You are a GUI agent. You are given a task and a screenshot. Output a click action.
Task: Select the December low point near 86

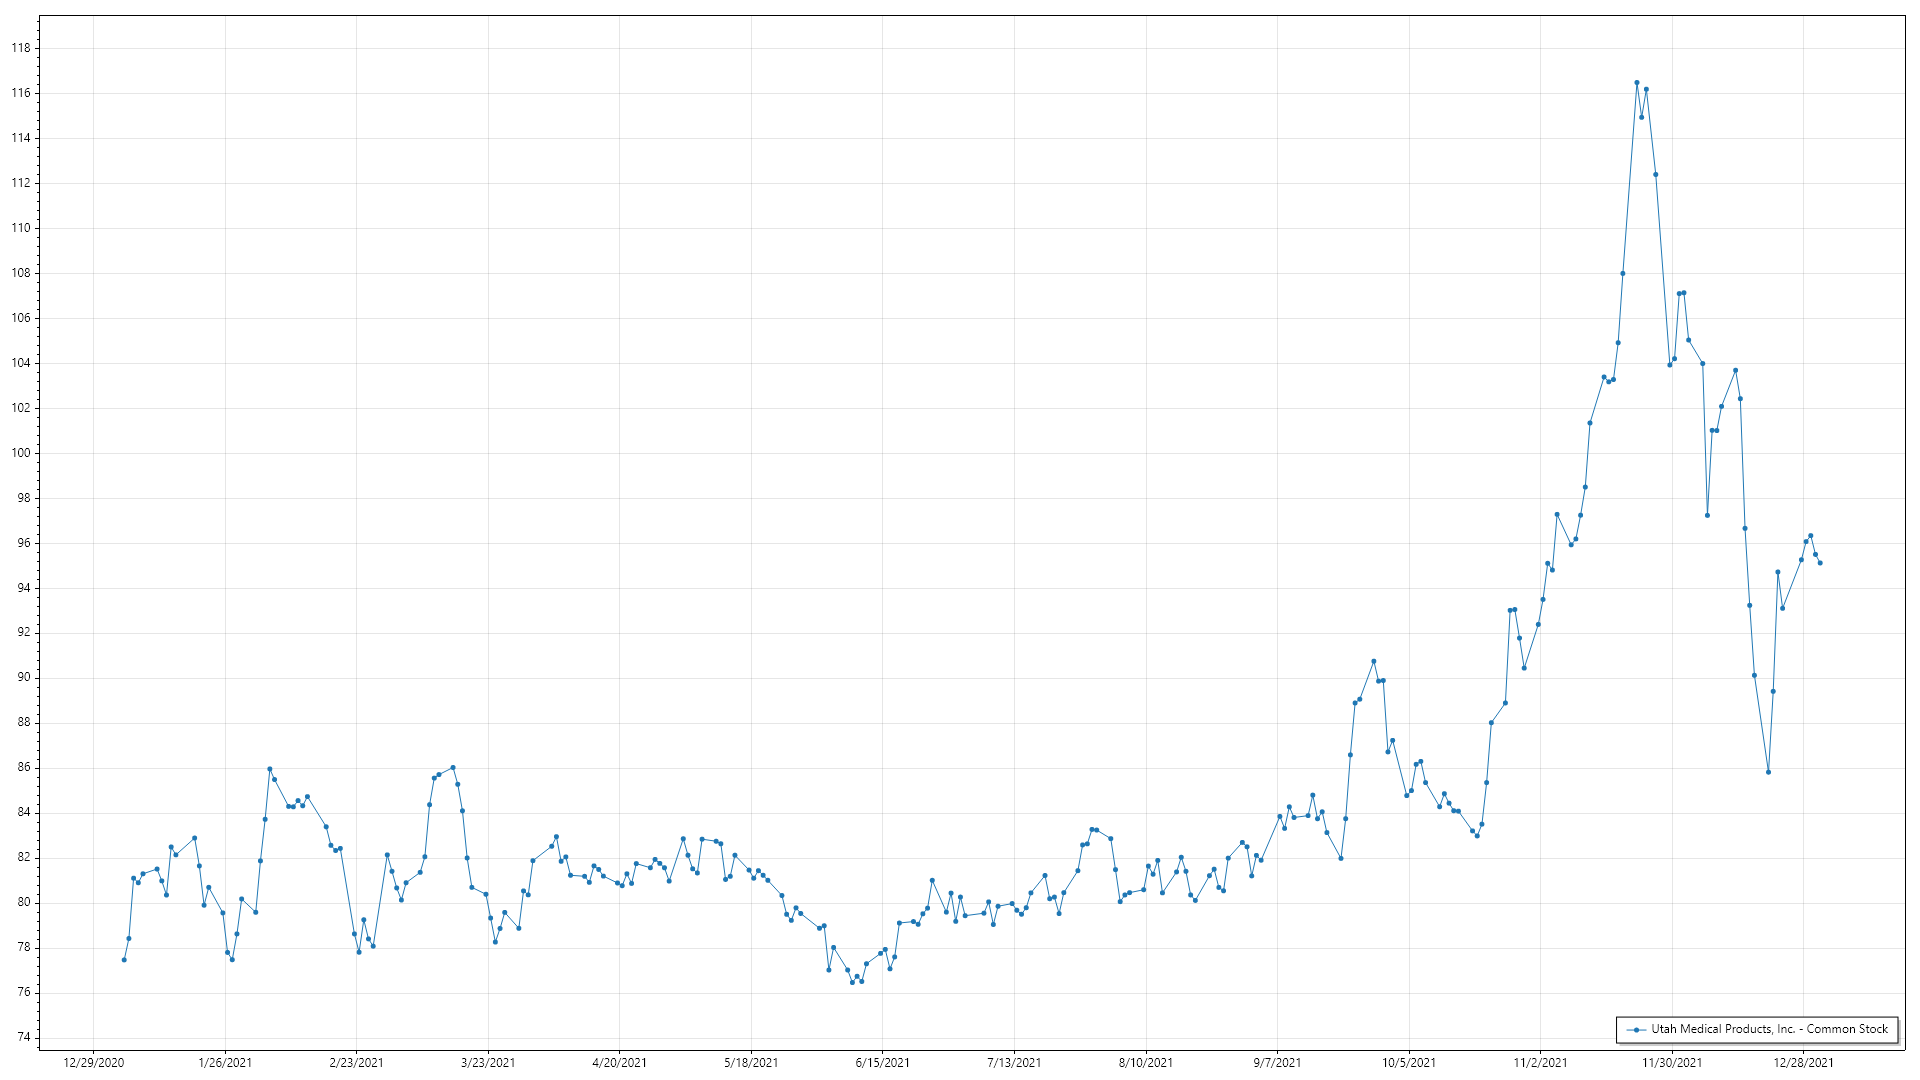(1768, 772)
